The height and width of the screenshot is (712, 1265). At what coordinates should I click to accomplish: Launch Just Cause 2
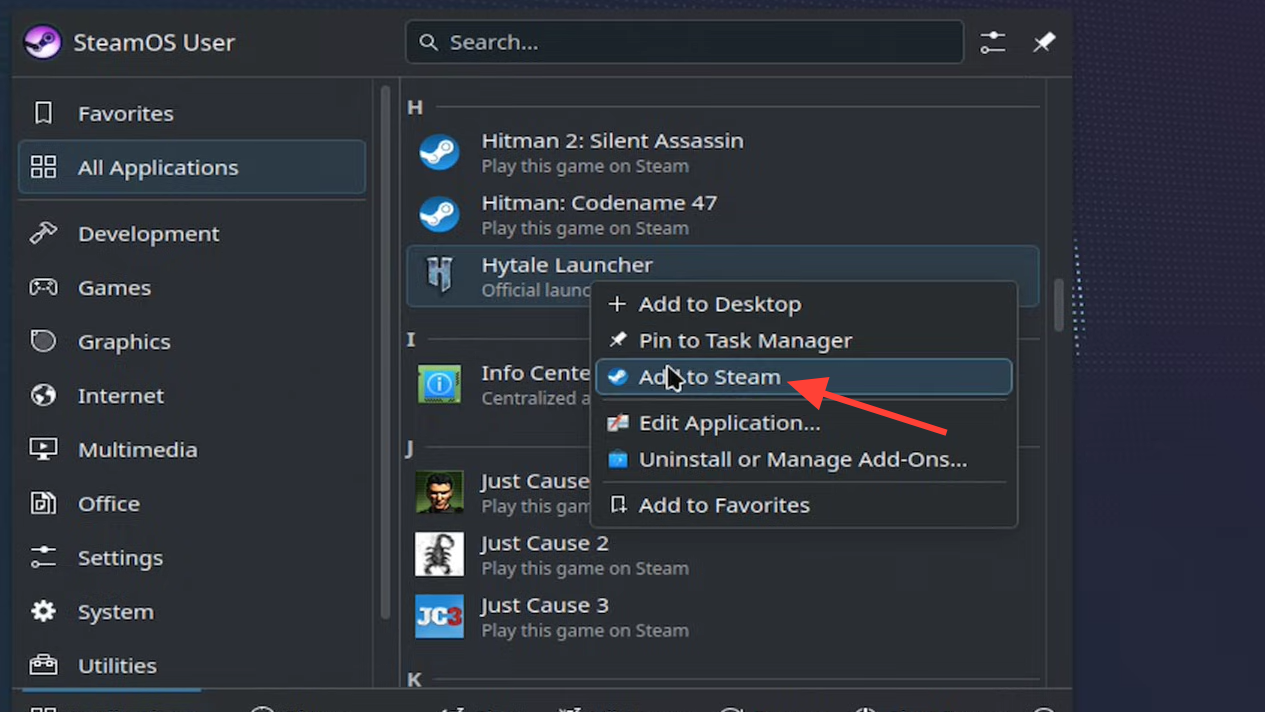click(x=723, y=554)
